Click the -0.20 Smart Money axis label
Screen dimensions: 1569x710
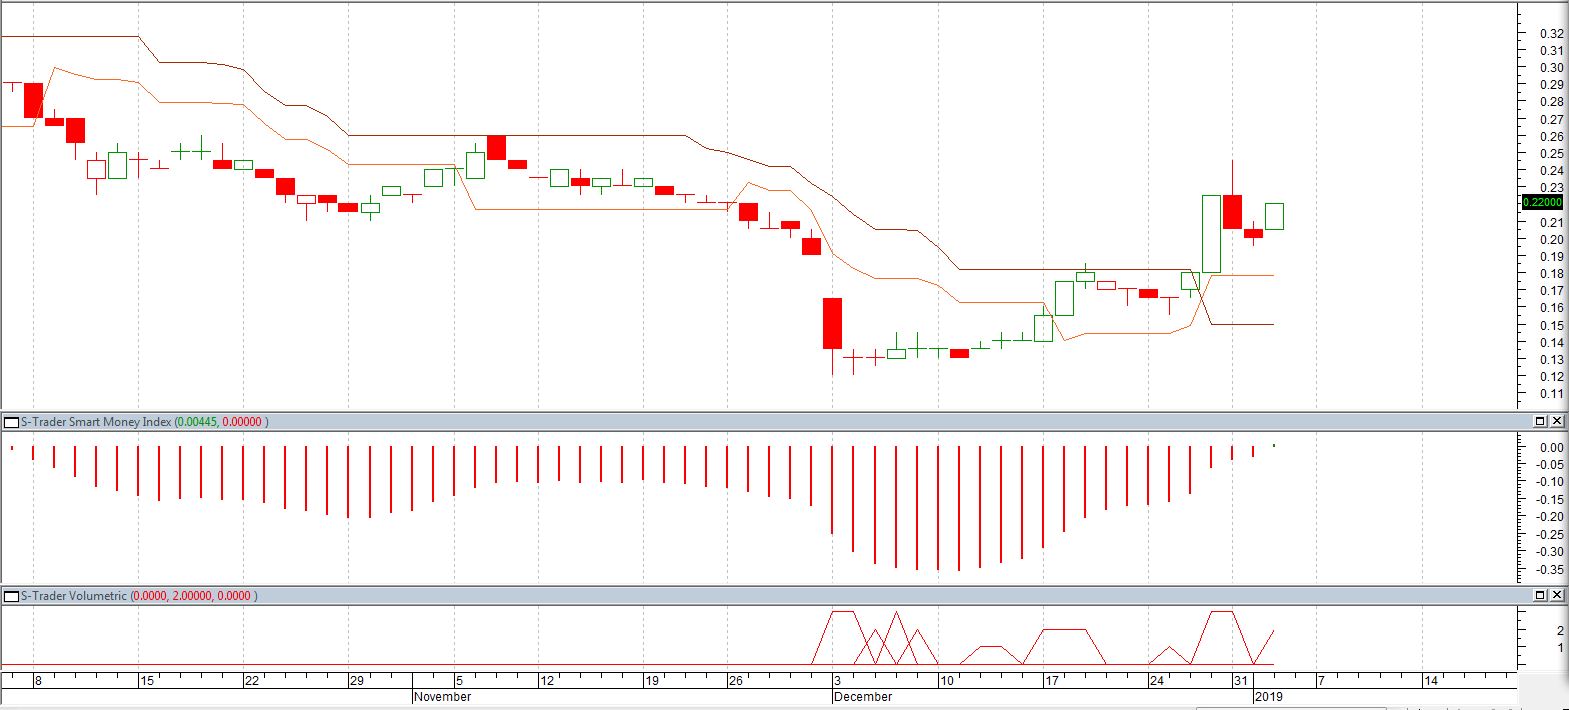click(x=1550, y=517)
